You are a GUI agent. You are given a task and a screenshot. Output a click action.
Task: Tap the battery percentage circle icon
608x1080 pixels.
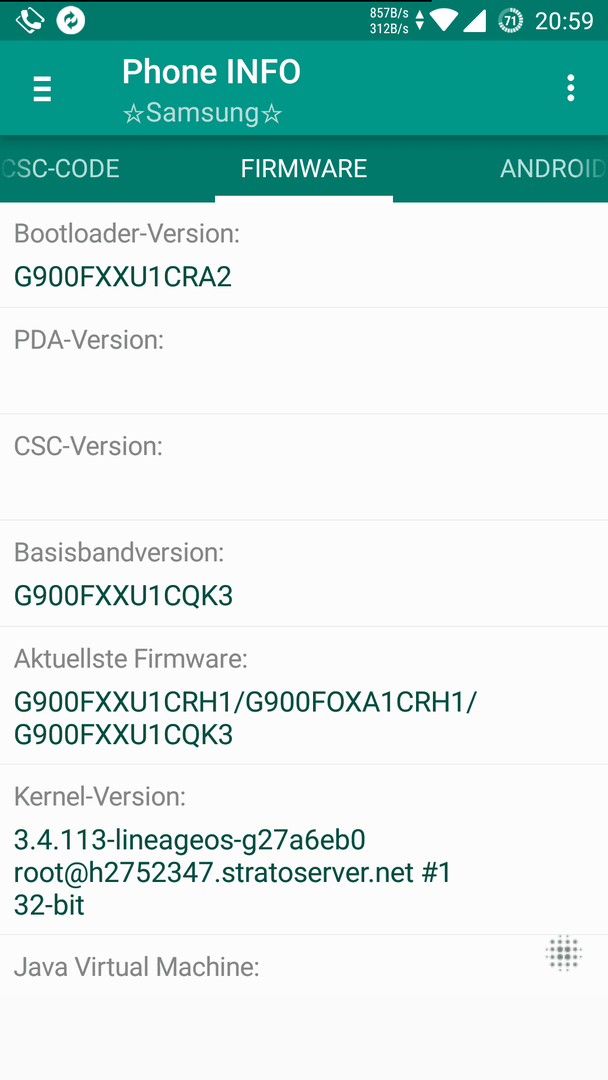(x=510, y=21)
